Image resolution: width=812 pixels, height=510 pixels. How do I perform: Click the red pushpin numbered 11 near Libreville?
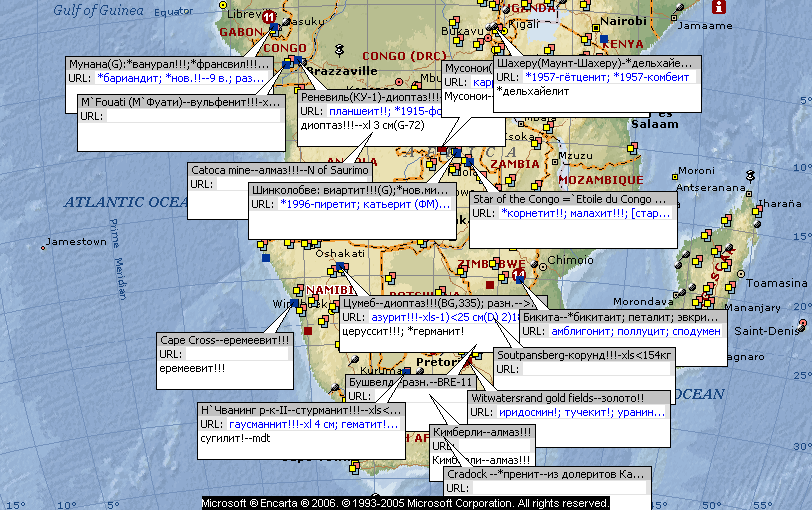(268, 17)
